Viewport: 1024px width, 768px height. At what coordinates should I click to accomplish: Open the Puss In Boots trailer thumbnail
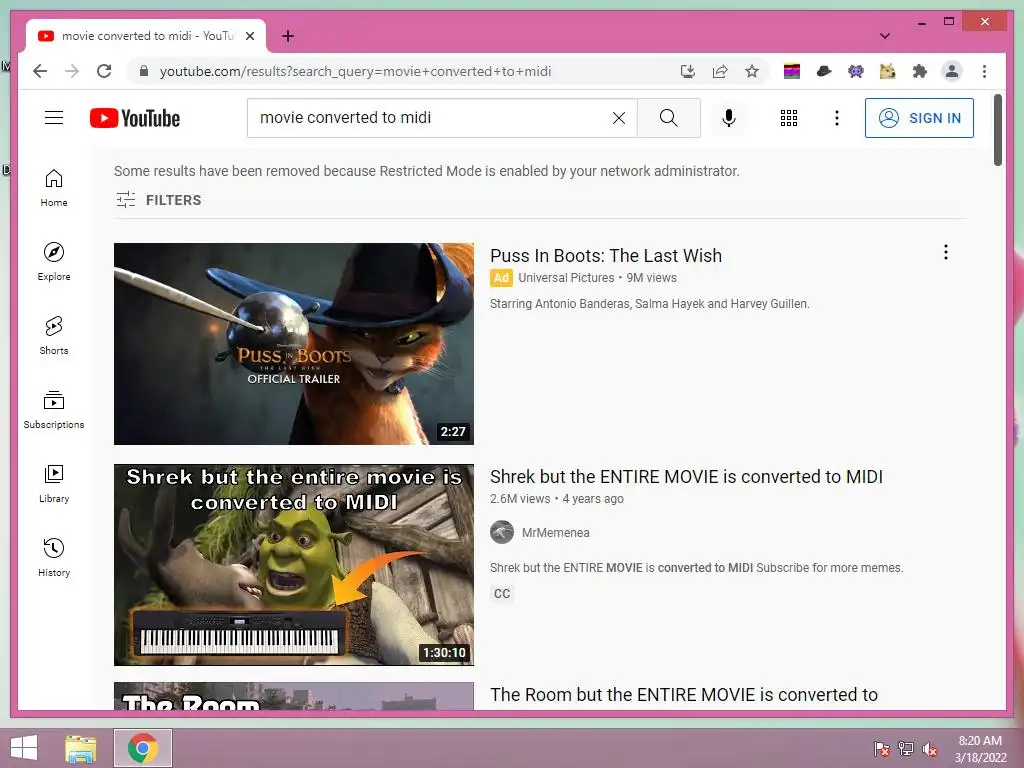tap(294, 344)
